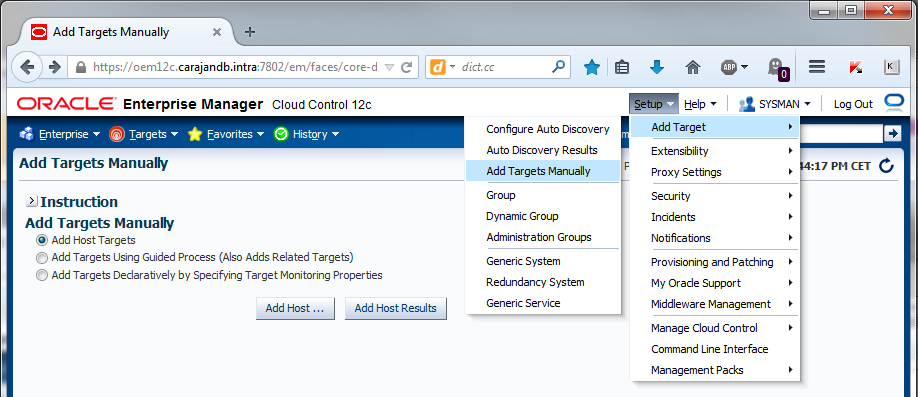This screenshot has width=918, height=397.
Task: Open the Help dropdown menu
Action: click(x=700, y=104)
